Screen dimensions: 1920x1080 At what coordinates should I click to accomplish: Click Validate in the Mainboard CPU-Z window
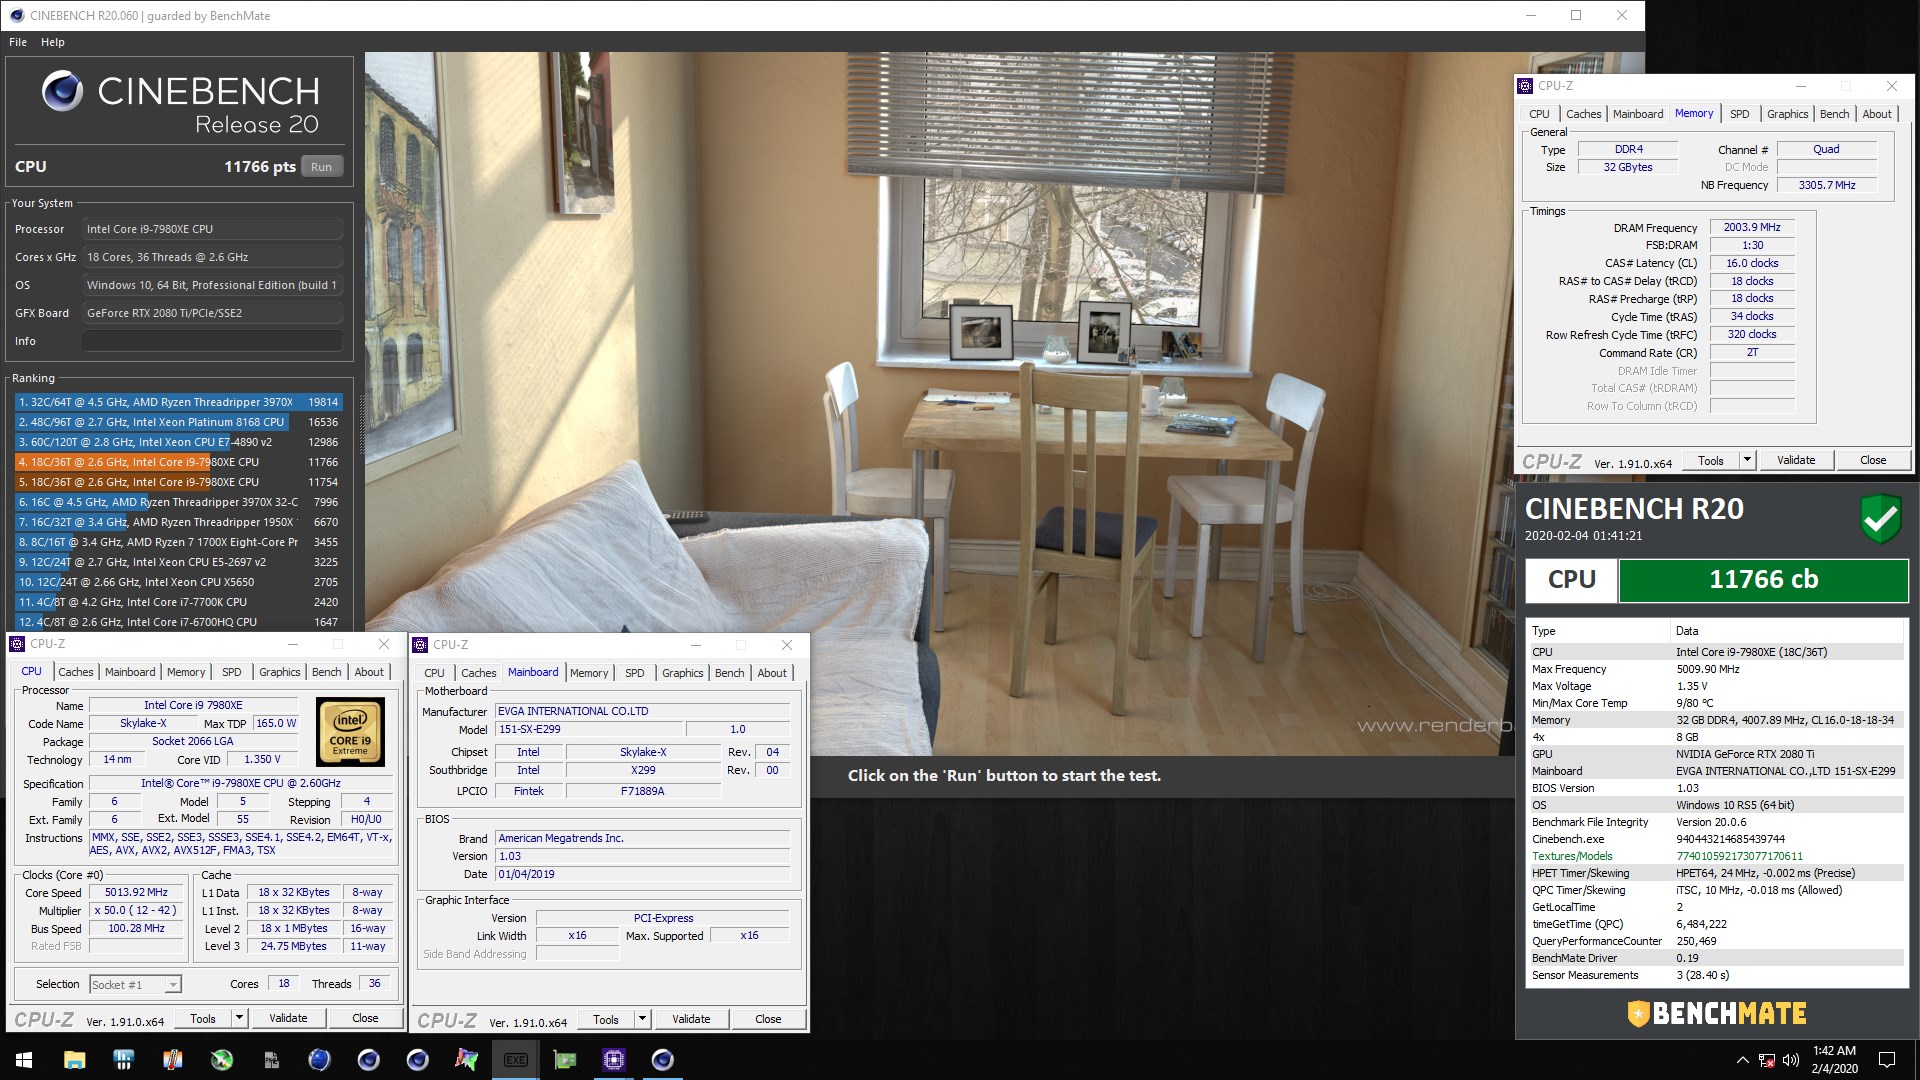click(x=691, y=1020)
